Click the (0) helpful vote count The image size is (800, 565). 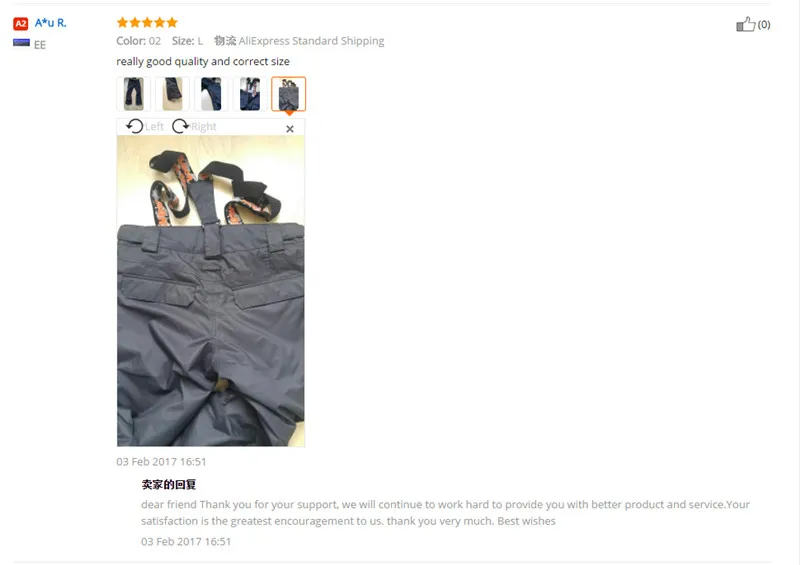(x=764, y=24)
